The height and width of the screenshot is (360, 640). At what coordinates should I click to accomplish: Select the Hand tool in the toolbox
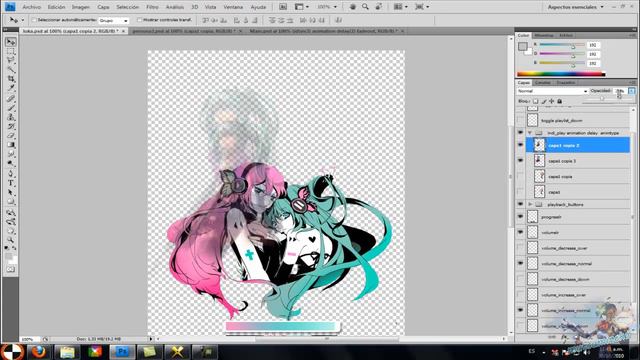pyautogui.click(x=11, y=231)
